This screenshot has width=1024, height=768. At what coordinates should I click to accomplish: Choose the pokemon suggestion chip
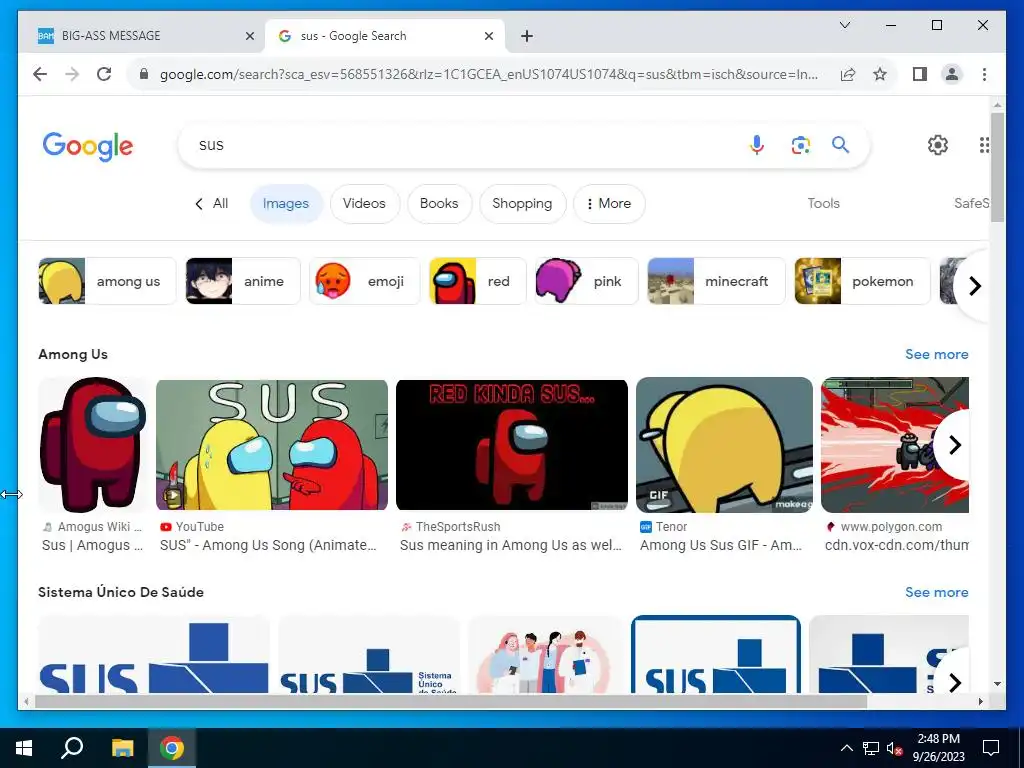click(862, 281)
